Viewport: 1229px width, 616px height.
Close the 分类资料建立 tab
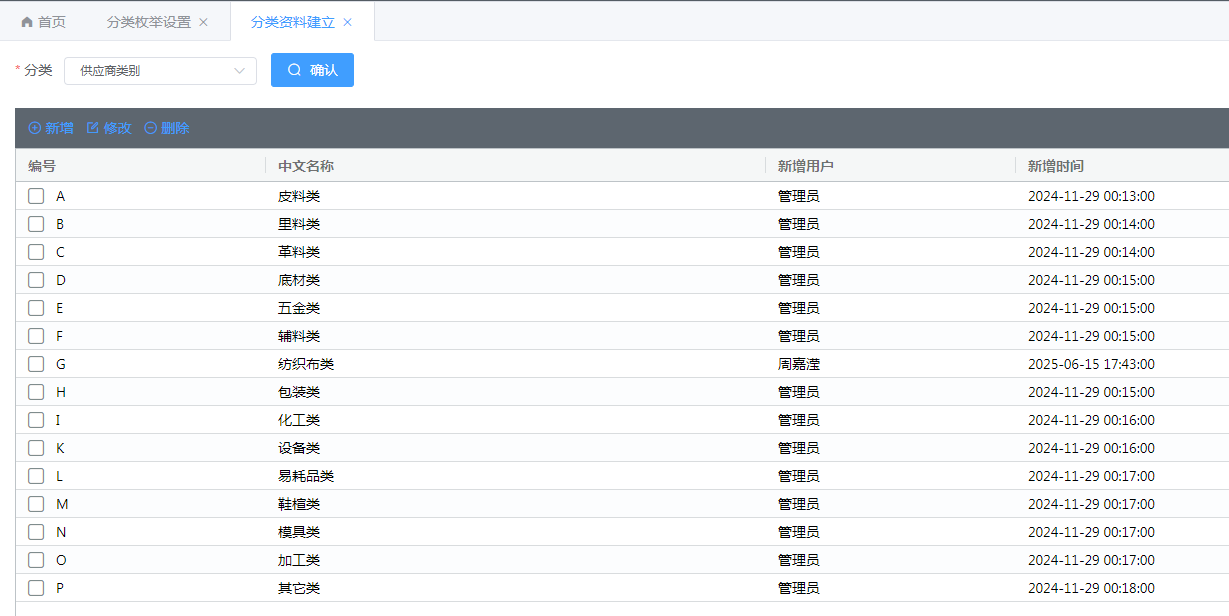348,22
